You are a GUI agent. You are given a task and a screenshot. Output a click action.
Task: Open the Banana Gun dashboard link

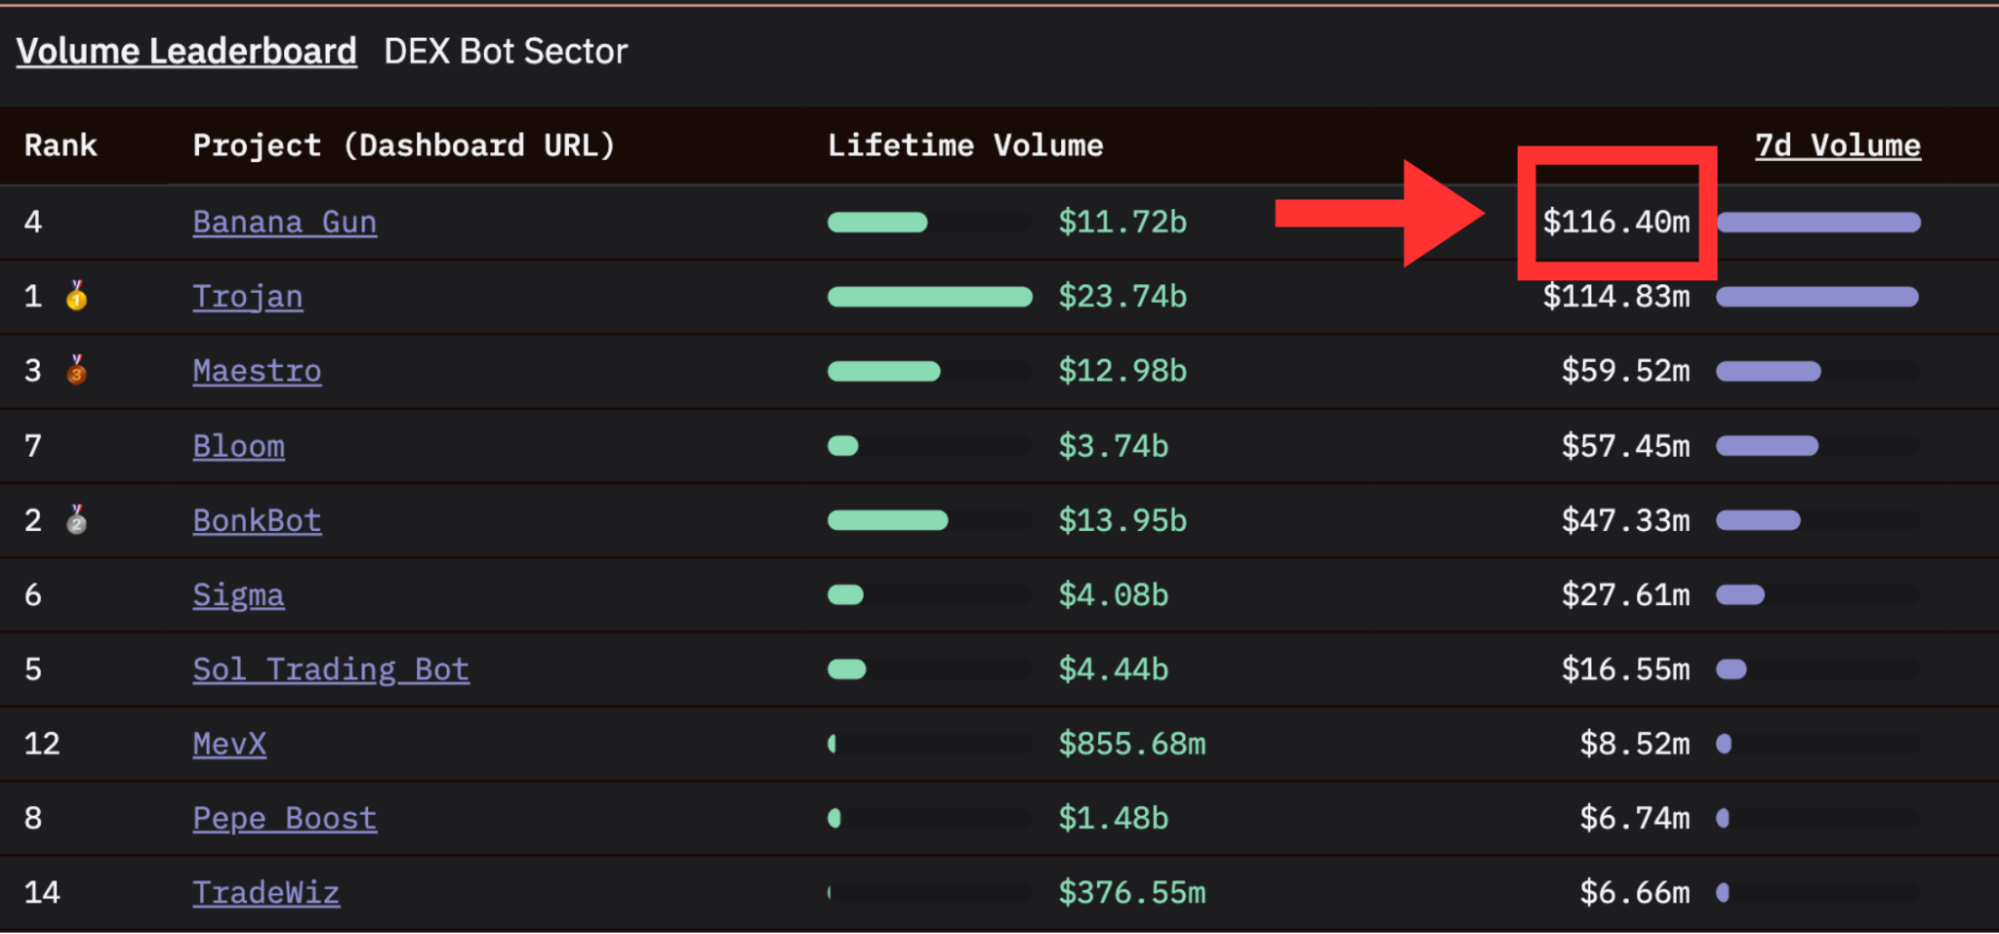[x=284, y=221]
